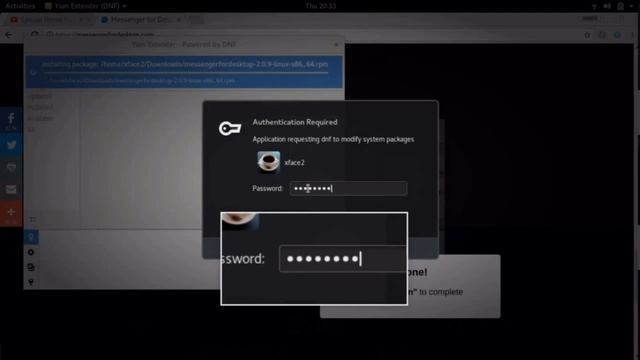Screen dimensions: 640x360
Task: Select the Available filter in Yum Extender
Action: [x=41, y=118]
